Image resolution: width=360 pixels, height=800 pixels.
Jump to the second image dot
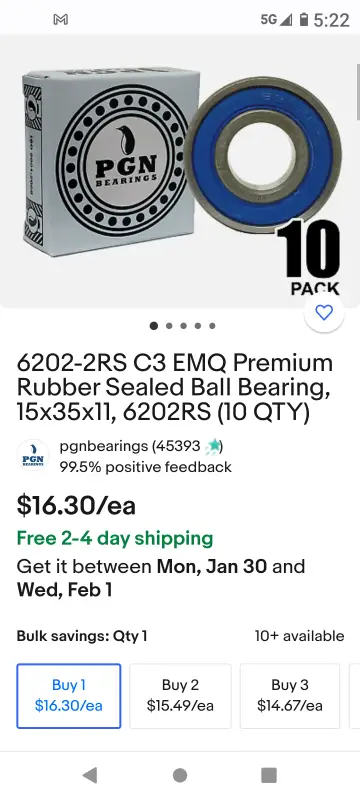tap(169, 326)
